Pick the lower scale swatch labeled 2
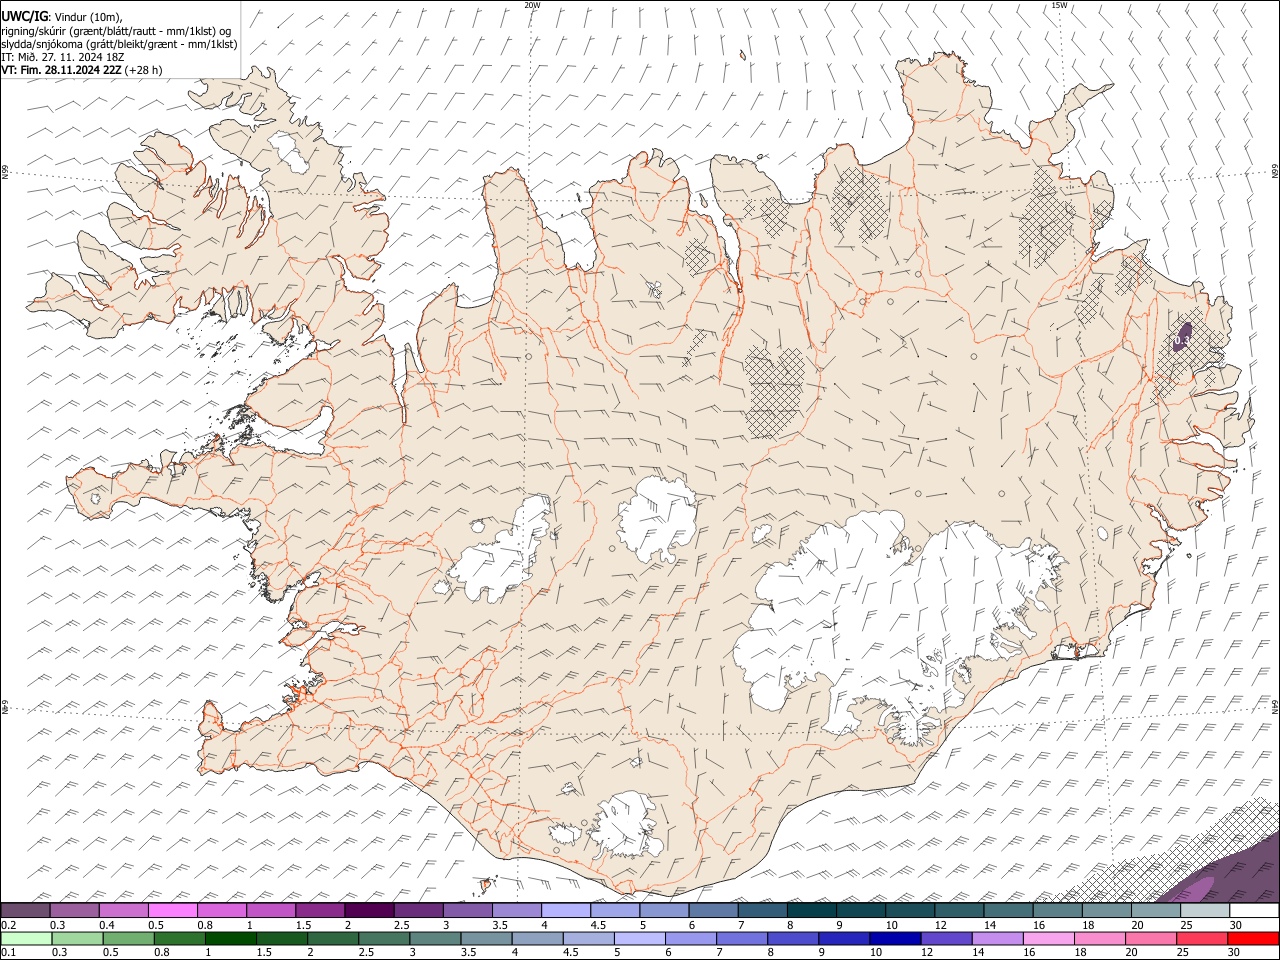Screen dimensions: 1280x960 [332, 939]
